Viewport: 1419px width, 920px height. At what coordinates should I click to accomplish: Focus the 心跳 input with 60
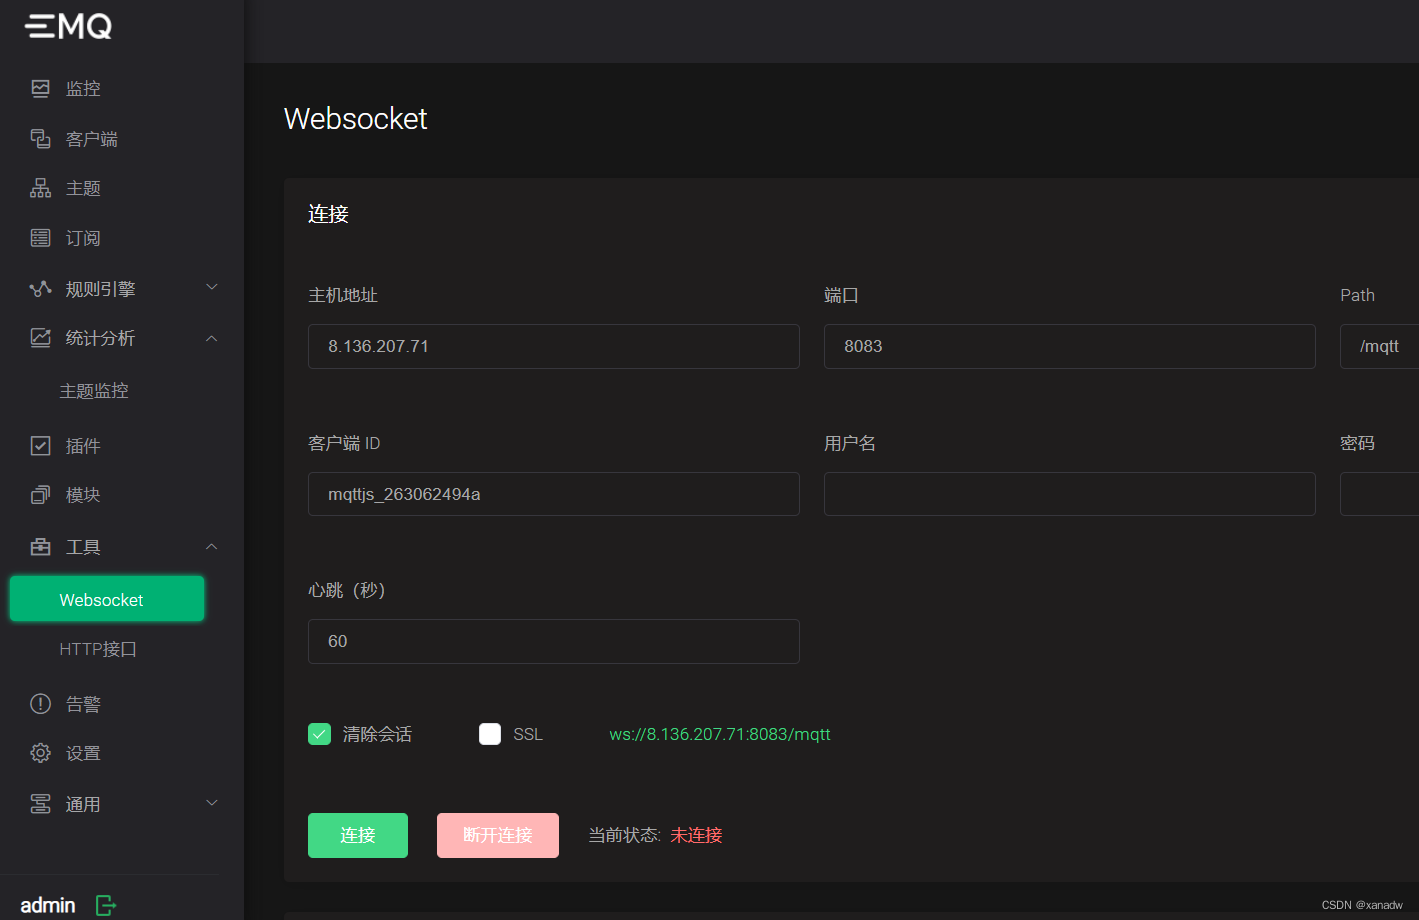point(554,641)
